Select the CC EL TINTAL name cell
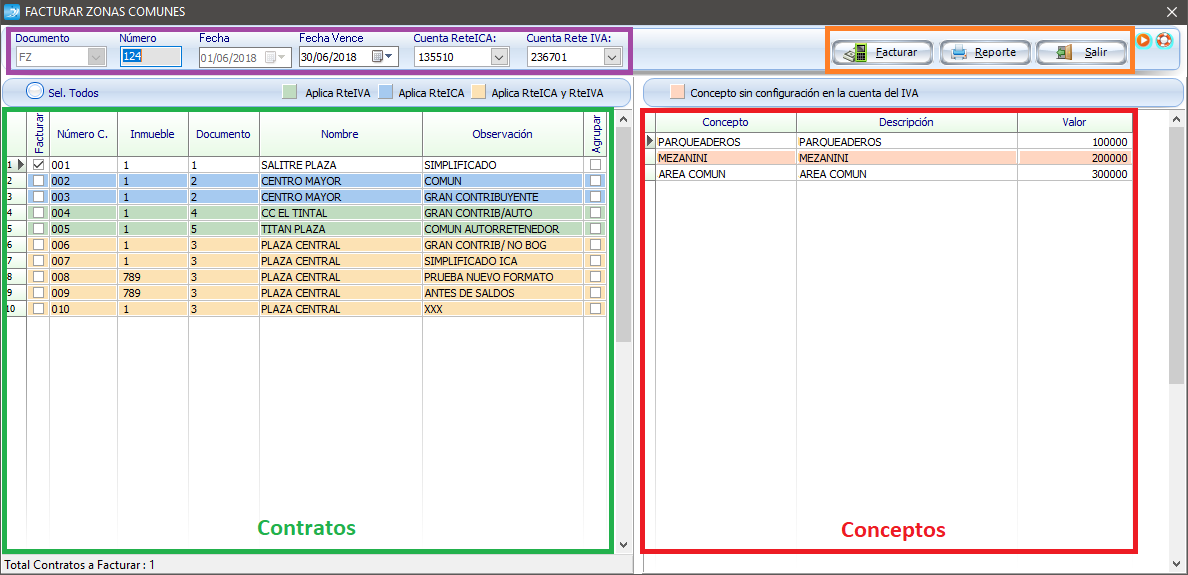 tap(341, 213)
